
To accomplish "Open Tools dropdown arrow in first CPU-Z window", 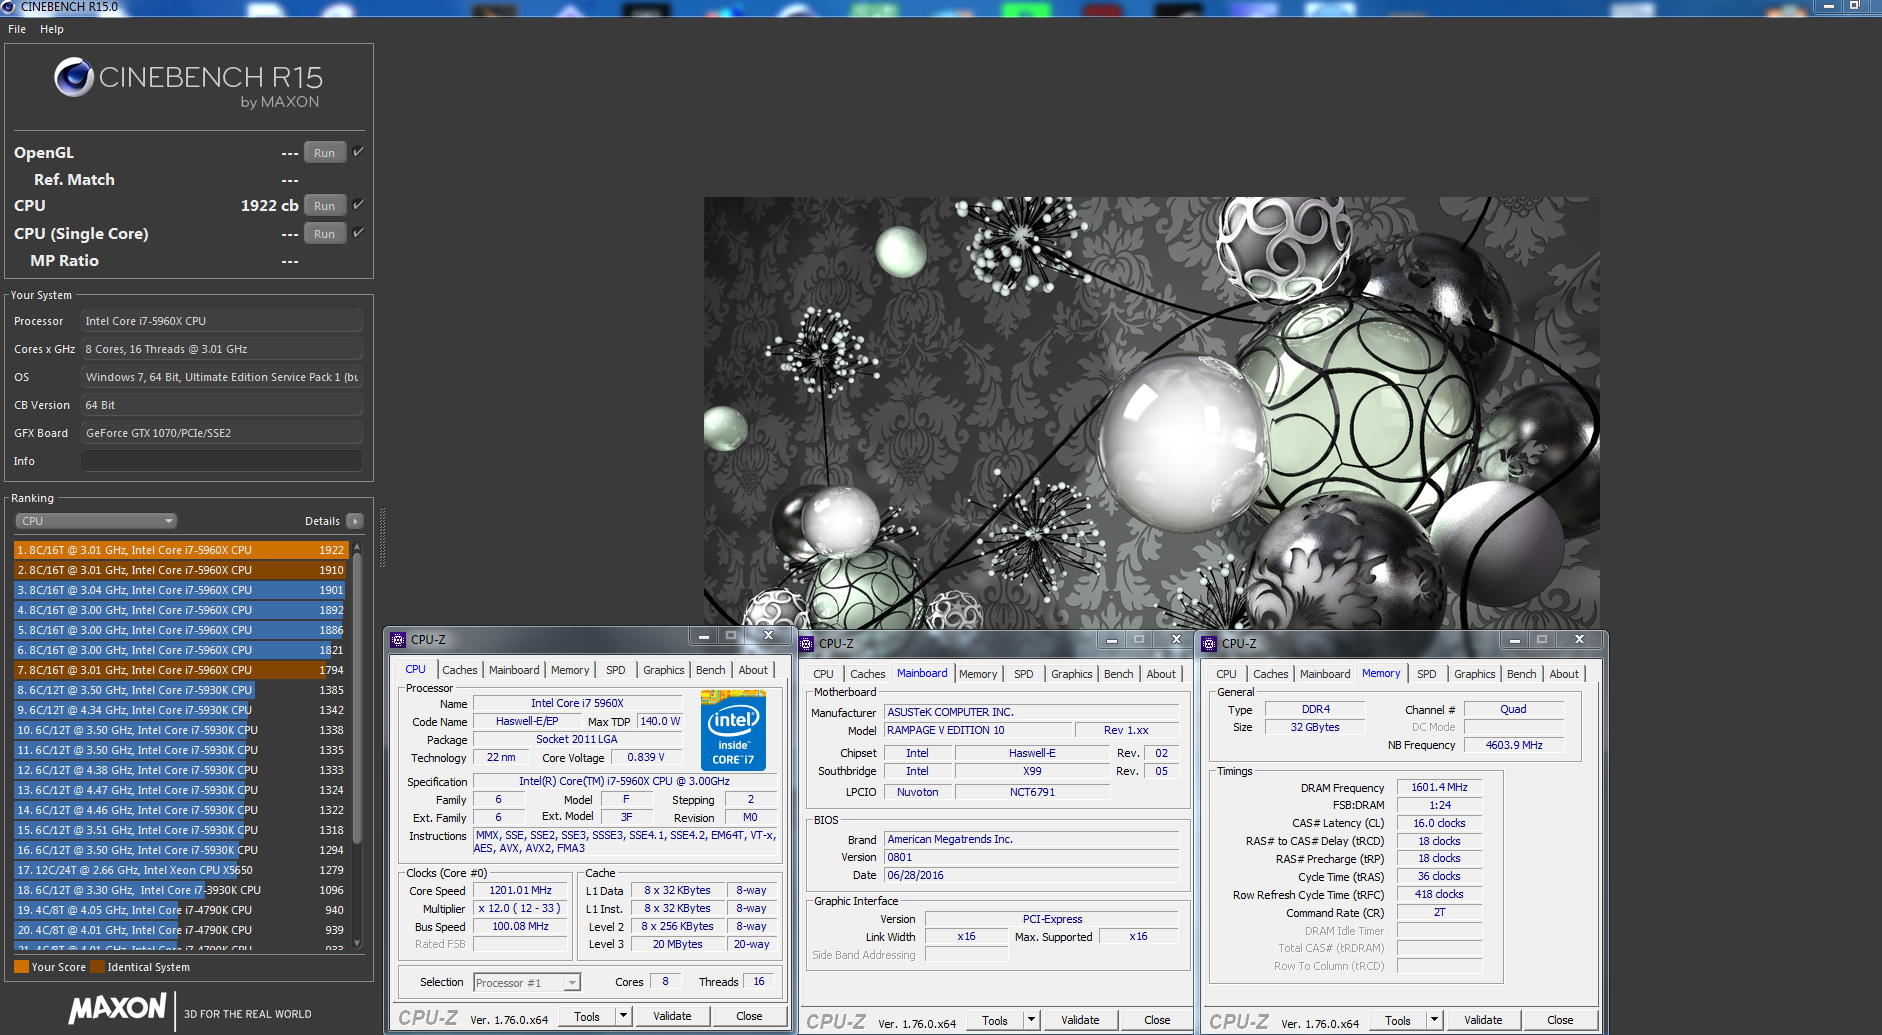I will pos(623,1016).
